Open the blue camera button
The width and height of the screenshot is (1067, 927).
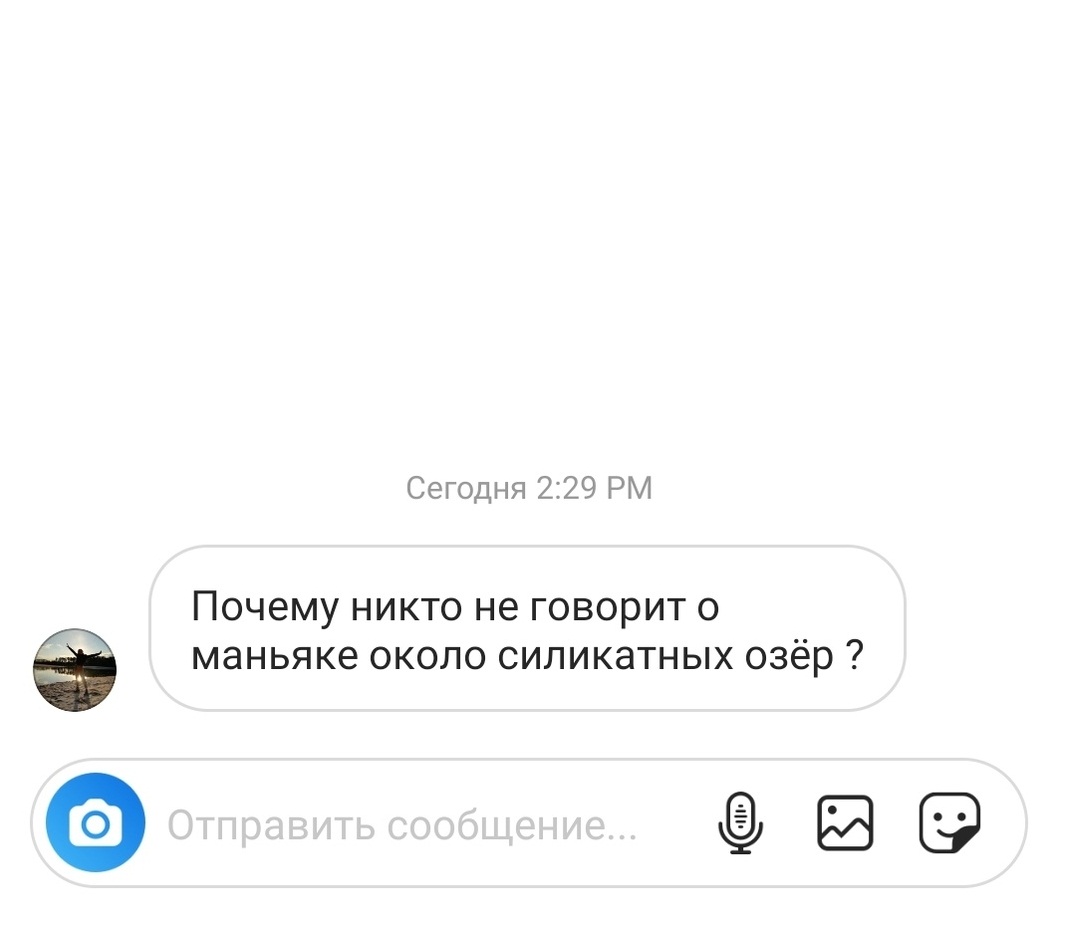[x=95, y=823]
